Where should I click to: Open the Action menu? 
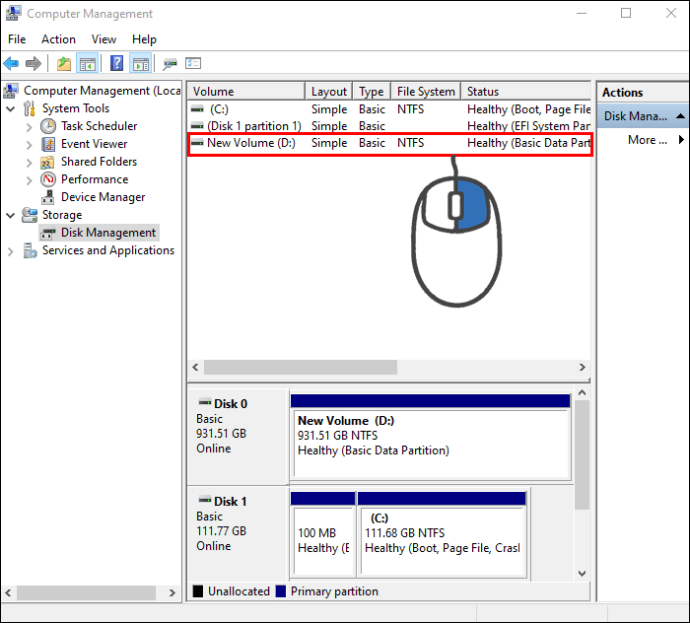59,39
